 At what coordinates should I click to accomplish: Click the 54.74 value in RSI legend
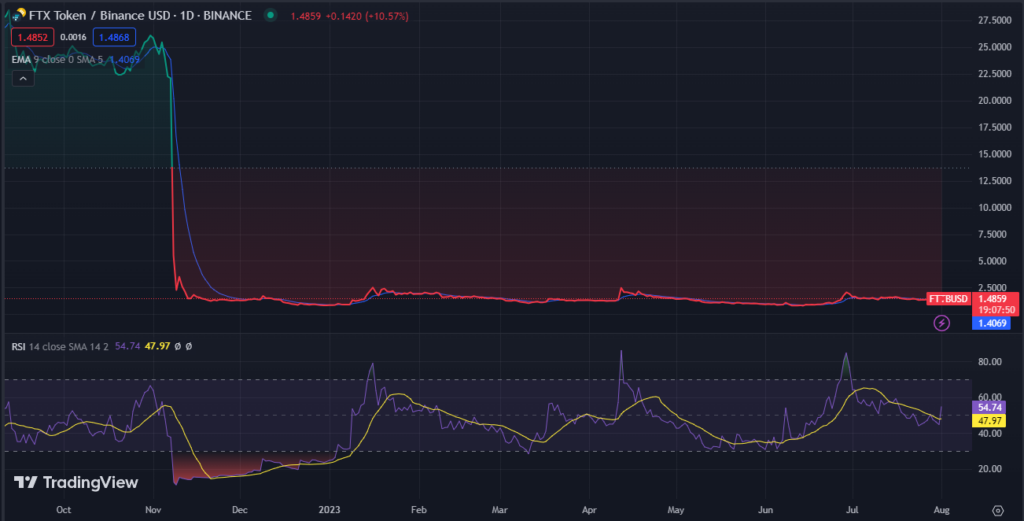coord(127,346)
